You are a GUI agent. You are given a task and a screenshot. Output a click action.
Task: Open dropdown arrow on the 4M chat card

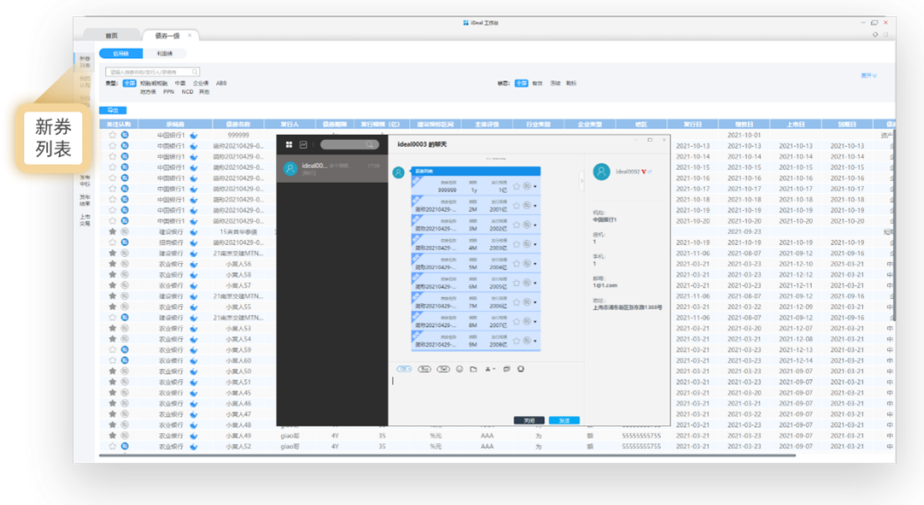[x=535, y=245]
